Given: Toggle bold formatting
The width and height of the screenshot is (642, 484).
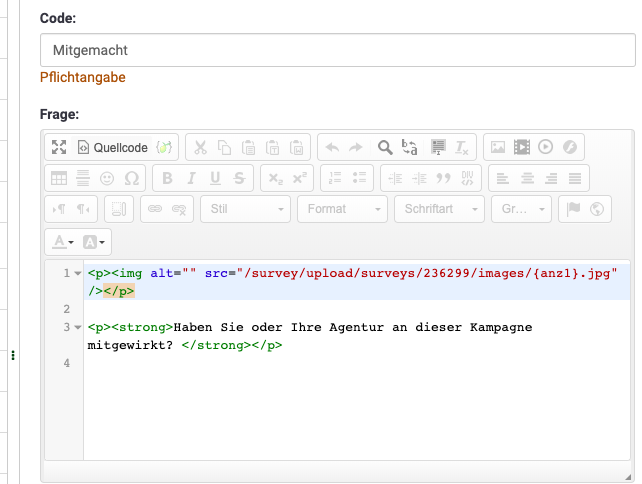Looking at the screenshot, I should click(167, 178).
